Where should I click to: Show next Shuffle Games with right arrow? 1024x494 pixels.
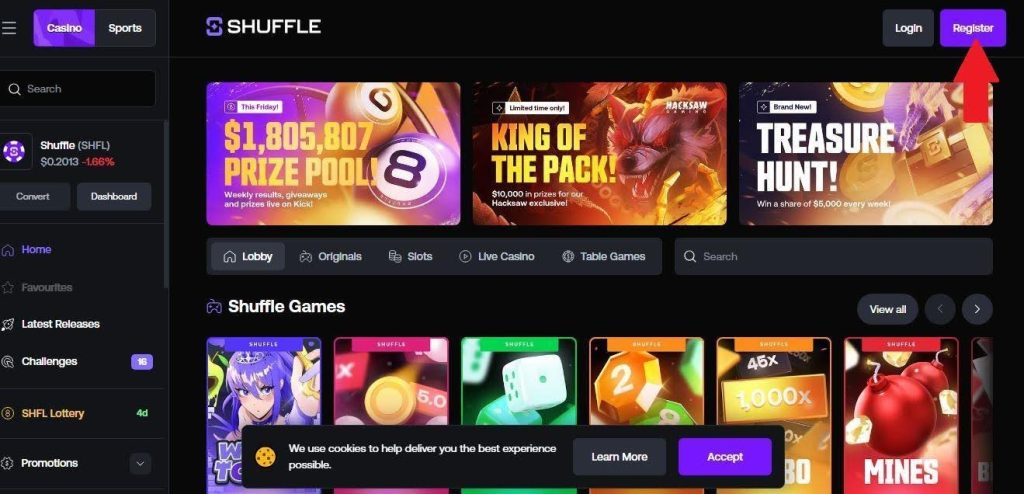point(977,309)
